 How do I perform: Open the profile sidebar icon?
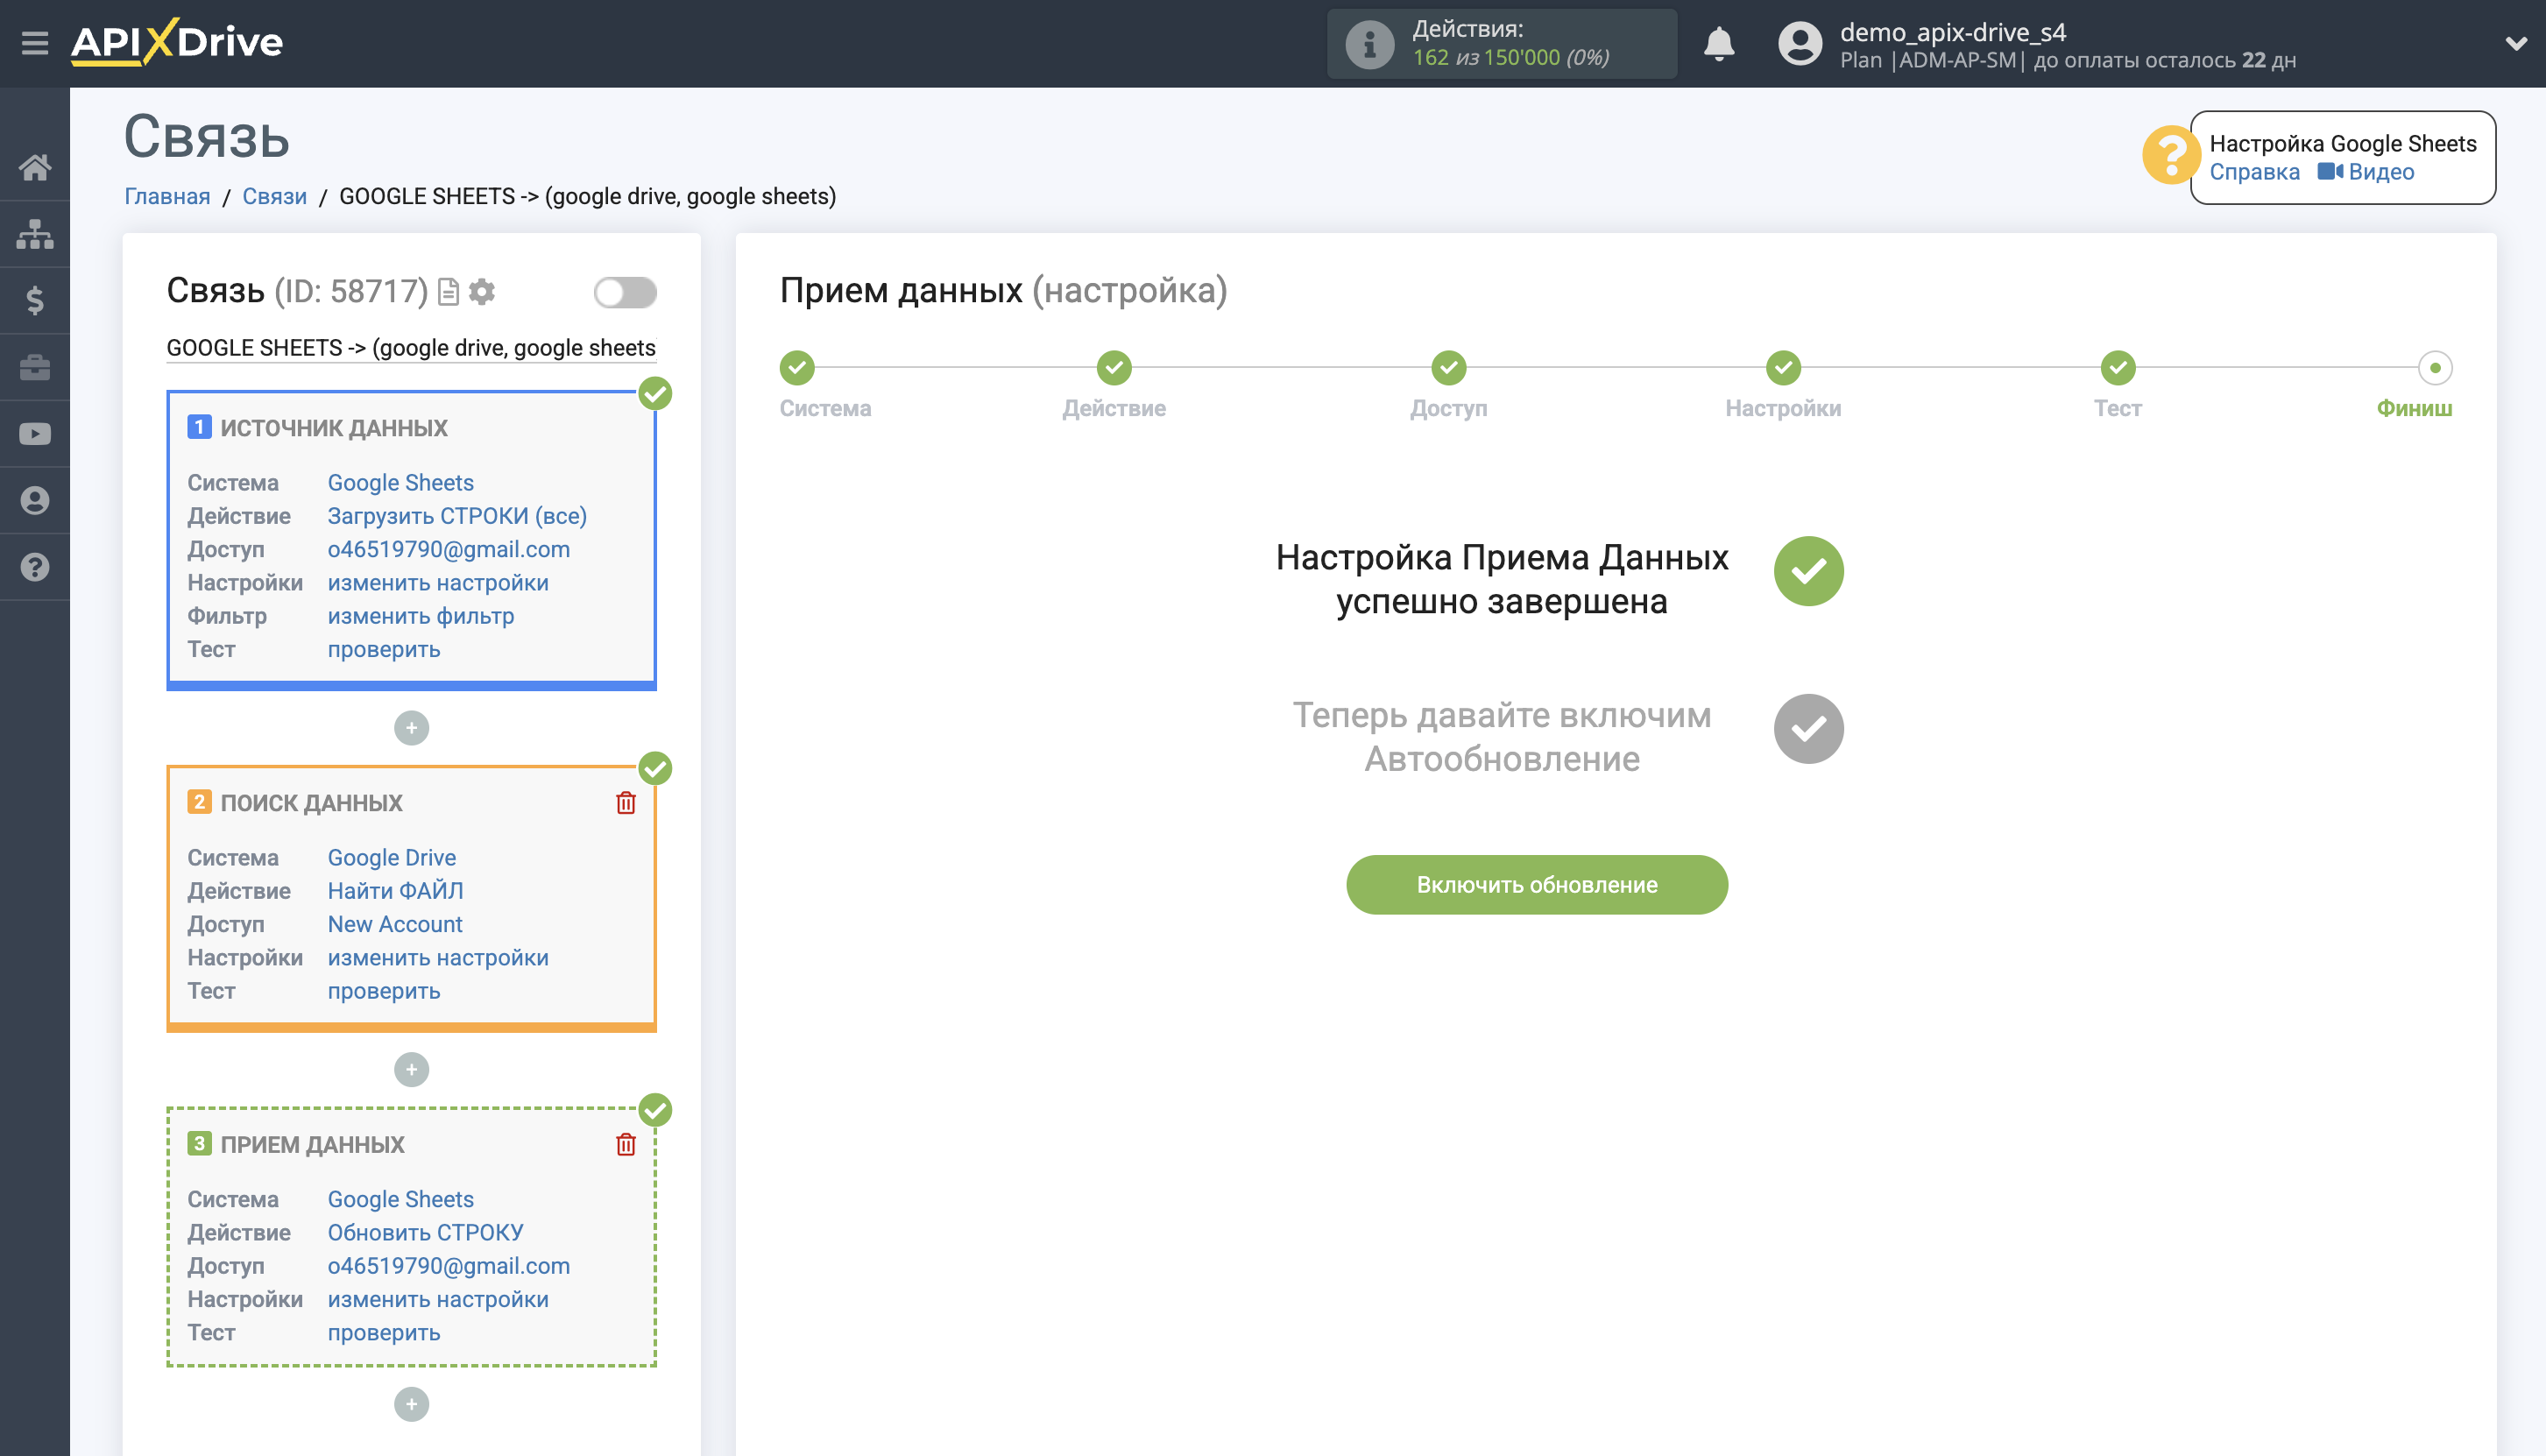point(35,500)
